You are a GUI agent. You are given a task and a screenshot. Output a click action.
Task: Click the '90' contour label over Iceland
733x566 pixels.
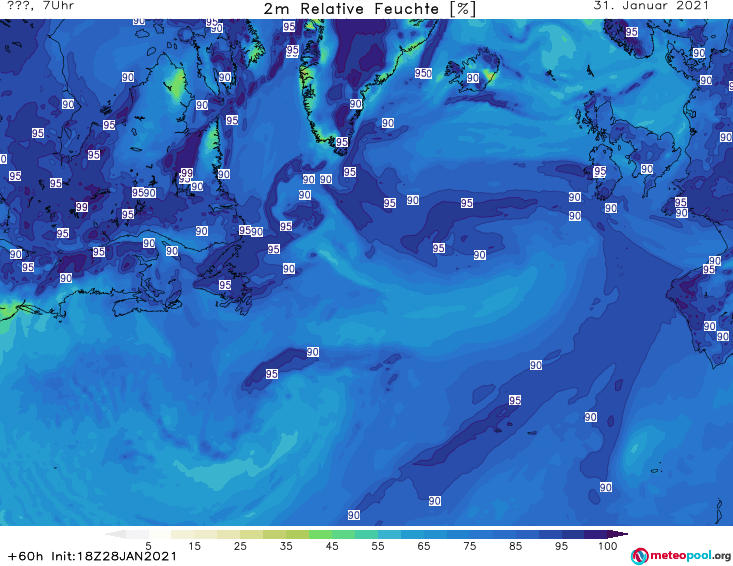473,78
